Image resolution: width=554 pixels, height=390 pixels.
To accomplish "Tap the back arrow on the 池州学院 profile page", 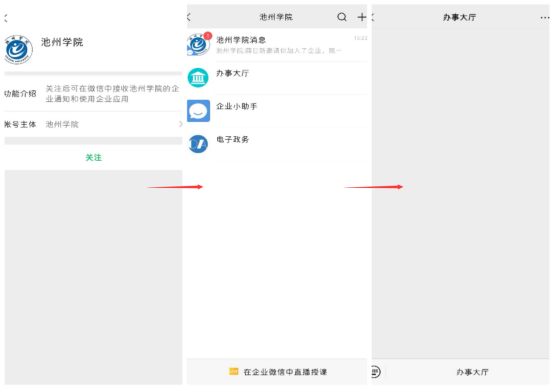I will tap(6, 18).
